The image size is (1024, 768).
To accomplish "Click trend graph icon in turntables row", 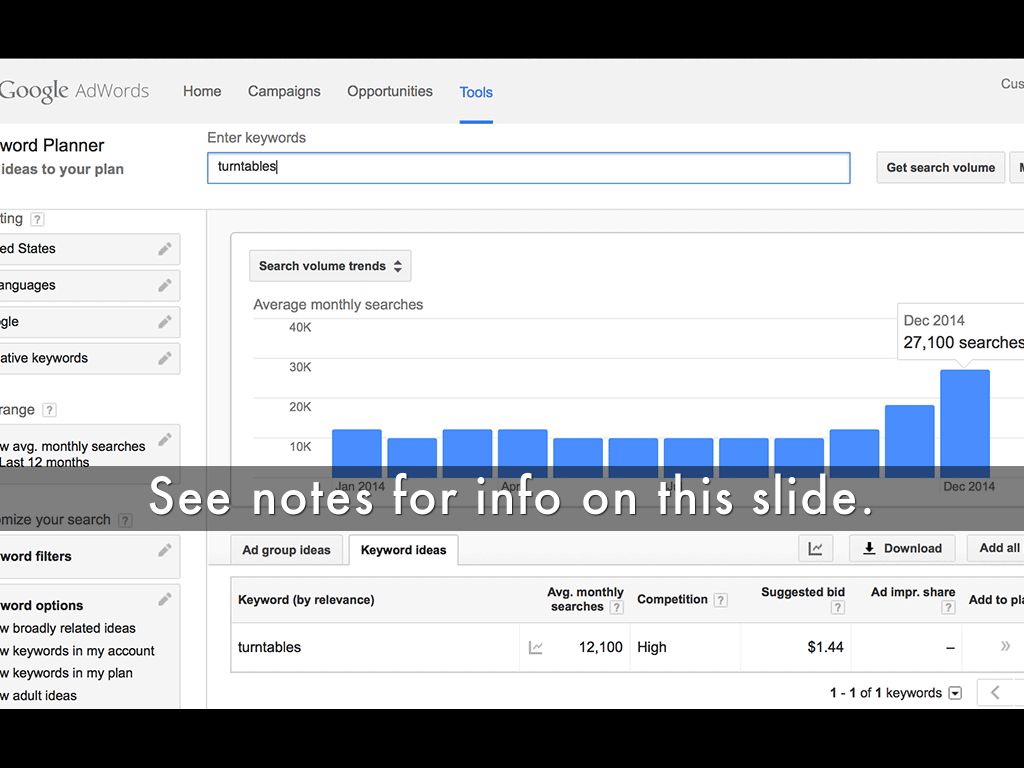I will (x=536, y=648).
